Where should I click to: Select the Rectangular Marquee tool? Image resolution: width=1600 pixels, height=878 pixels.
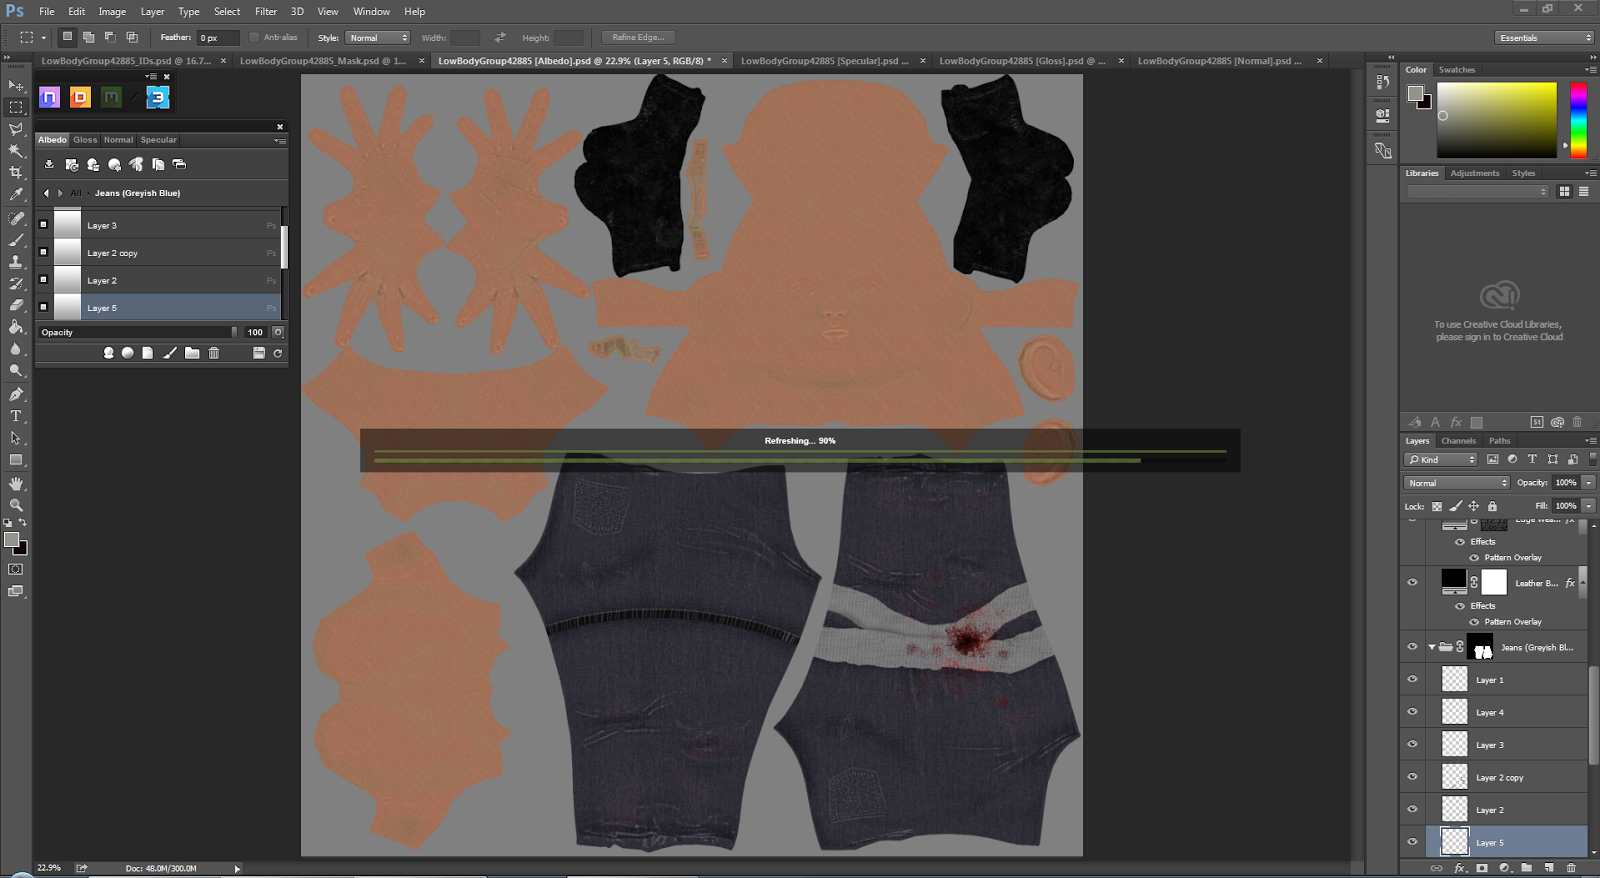16,107
